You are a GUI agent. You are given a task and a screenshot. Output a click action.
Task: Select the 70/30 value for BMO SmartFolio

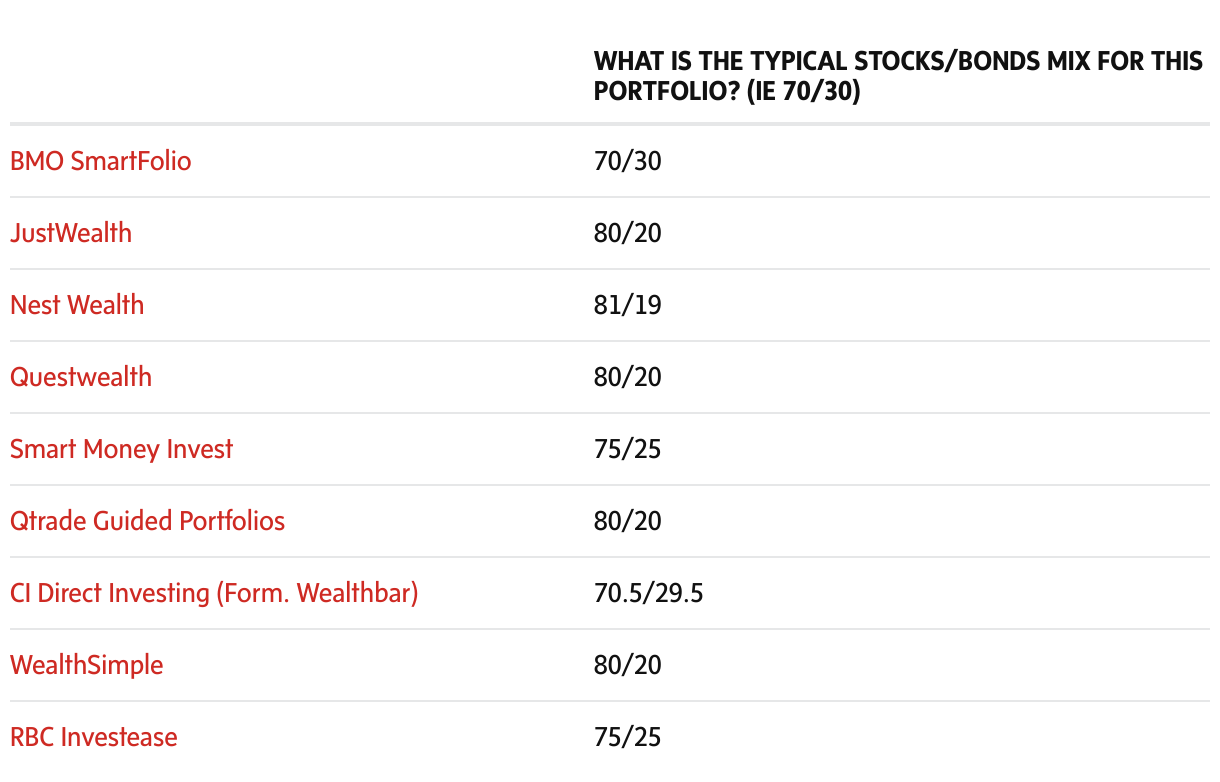pos(627,161)
